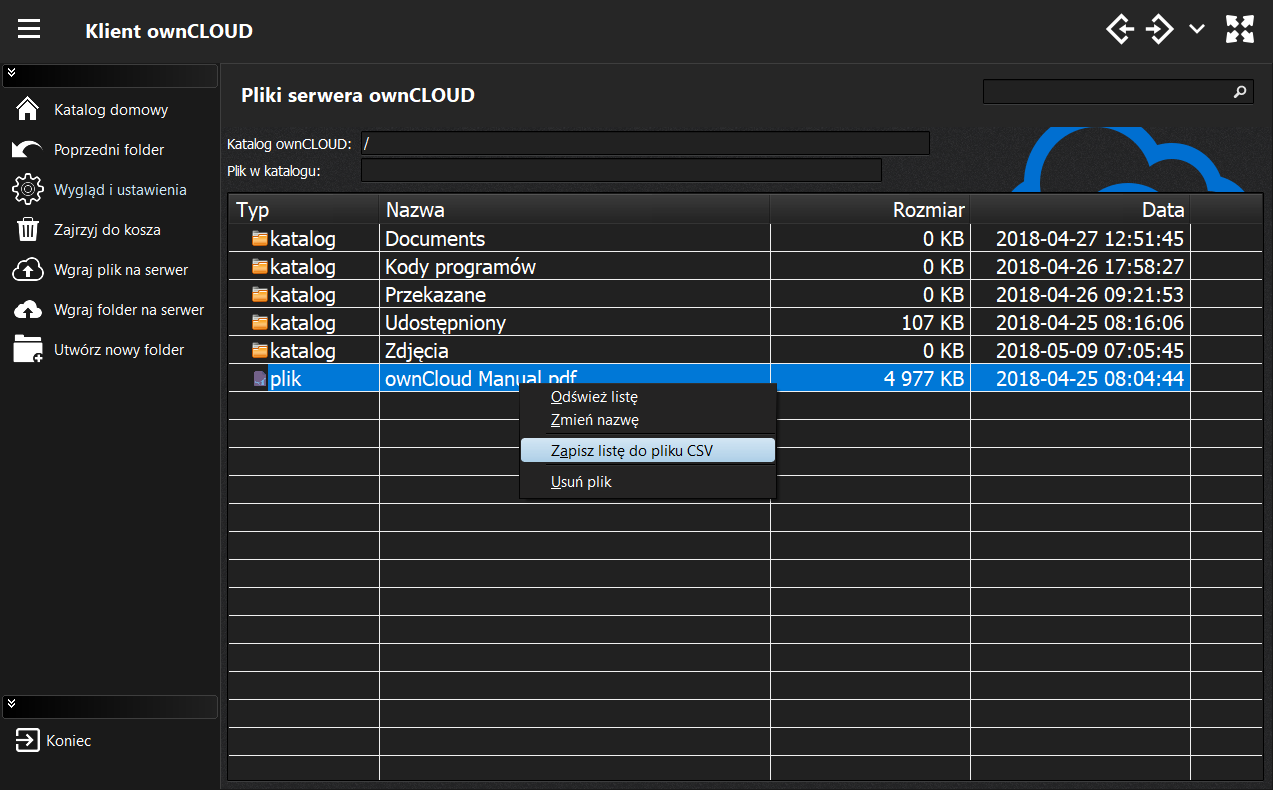Choose Zapisz listę do pliku CSV

[x=648, y=450]
